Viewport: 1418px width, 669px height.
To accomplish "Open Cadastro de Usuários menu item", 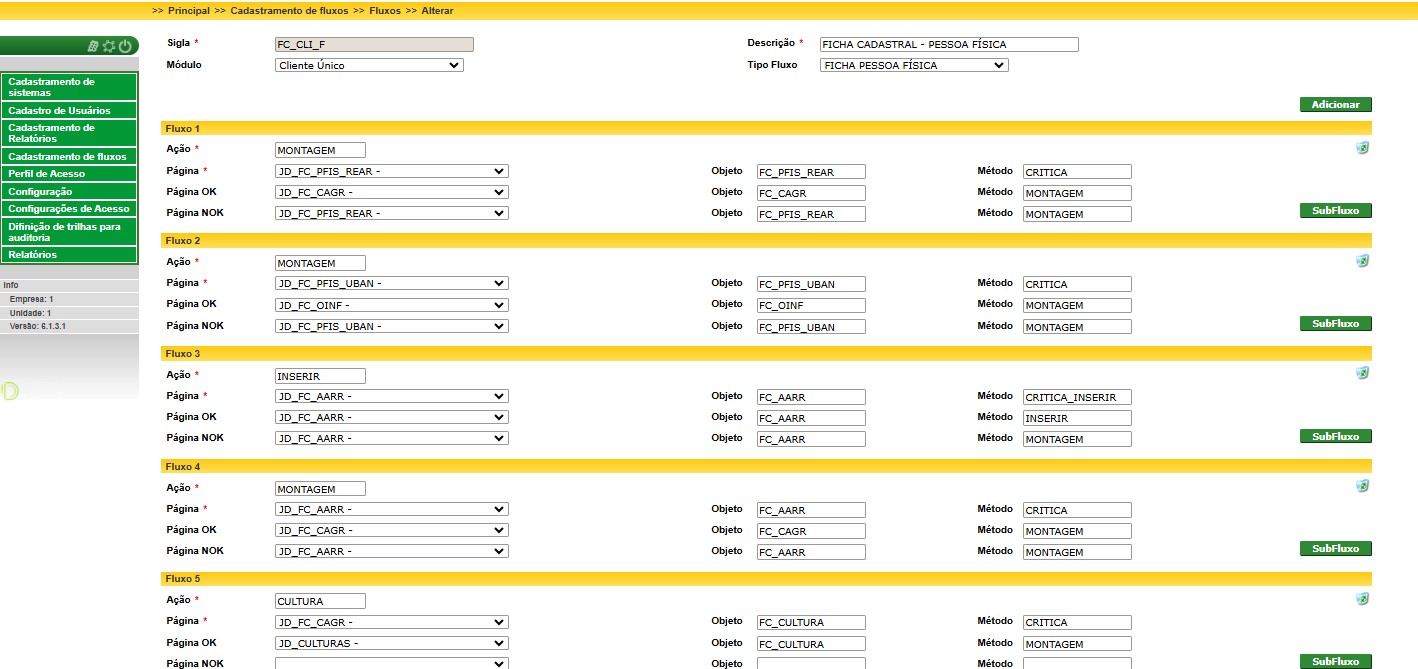I will point(69,110).
